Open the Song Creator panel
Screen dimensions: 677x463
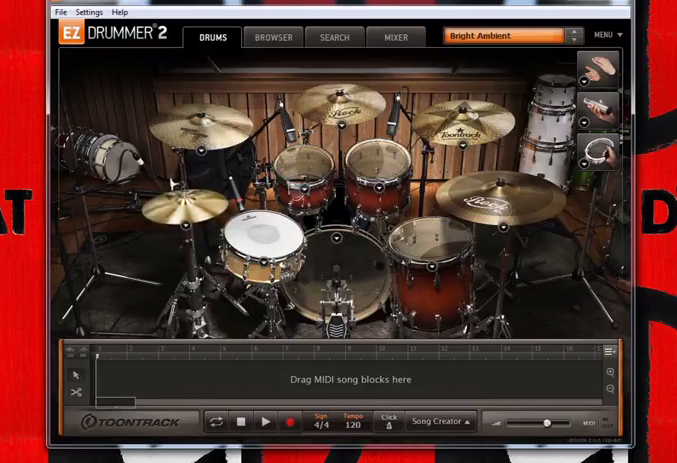[440, 422]
